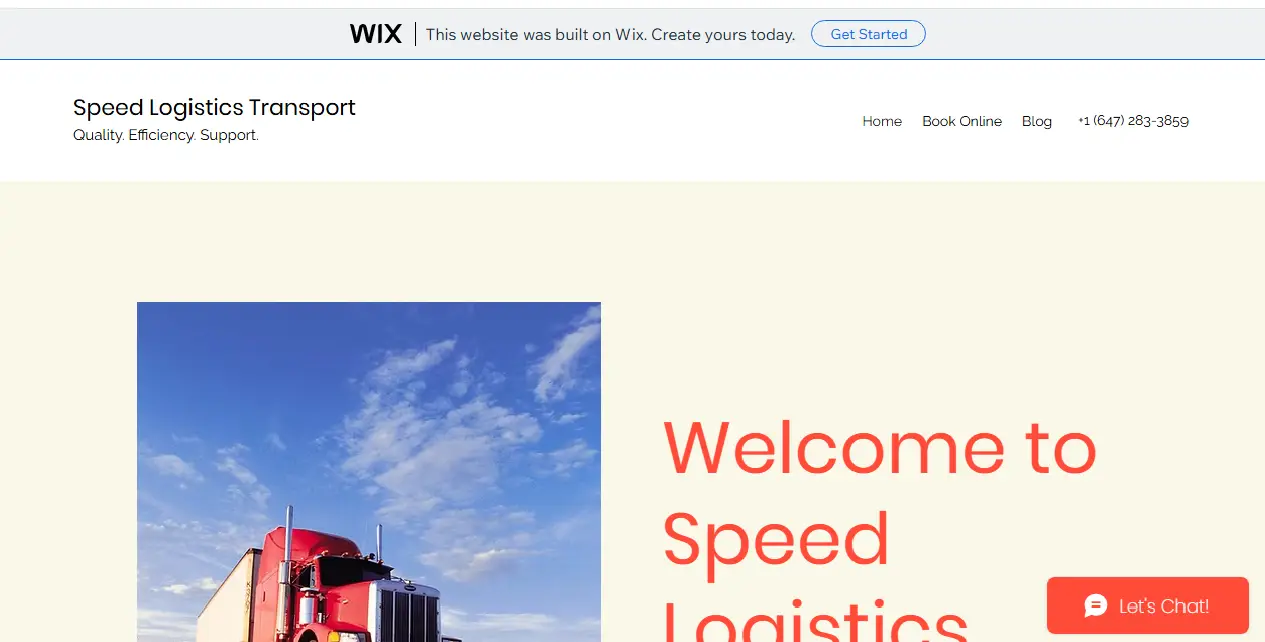Go to the Home menu item
This screenshot has height=642, width=1265.
882,121
